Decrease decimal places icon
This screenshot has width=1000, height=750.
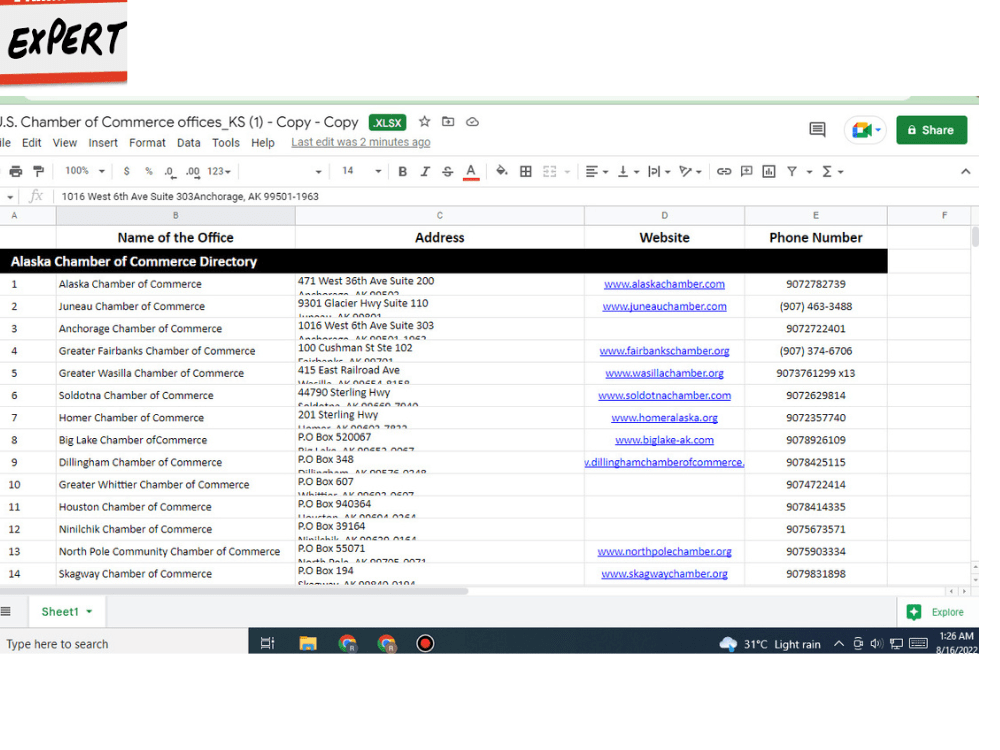point(170,172)
